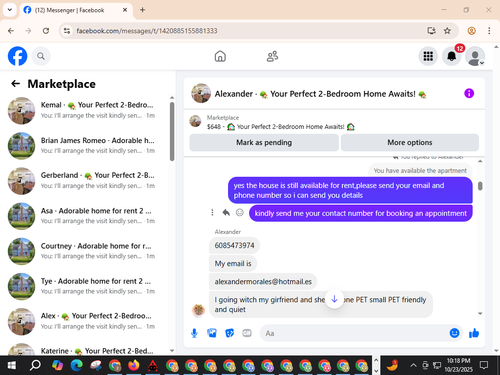Screen dimensions: 500x375
Task: Reload the page in browser
Action: tap(46, 31)
